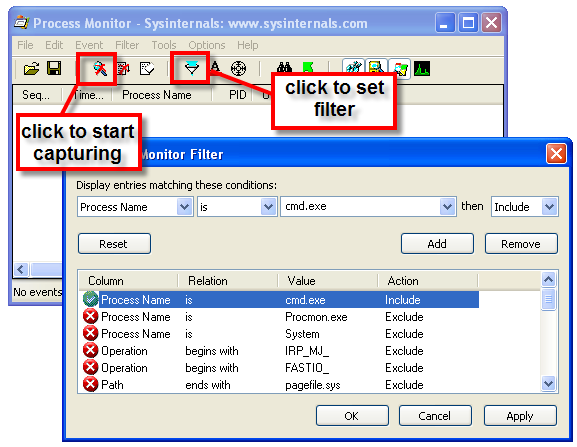Open the Tools menu
The height and width of the screenshot is (447, 577).
[164, 45]
